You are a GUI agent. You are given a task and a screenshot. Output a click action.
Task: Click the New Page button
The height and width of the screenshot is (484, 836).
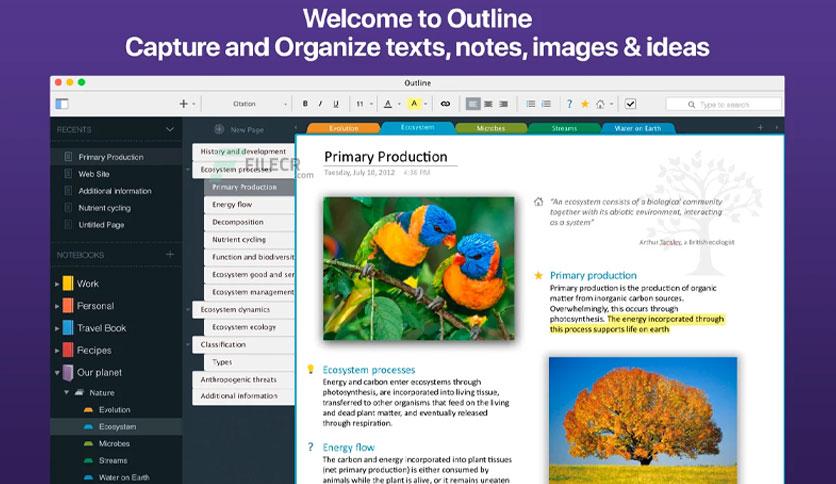[239, 129]
